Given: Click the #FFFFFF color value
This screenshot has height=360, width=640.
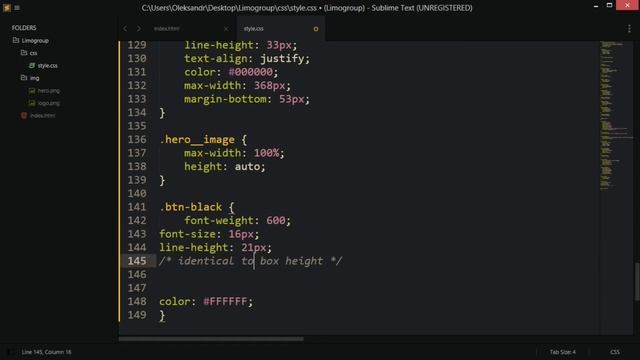Looking at the screenshot, I should click(225, 301).
